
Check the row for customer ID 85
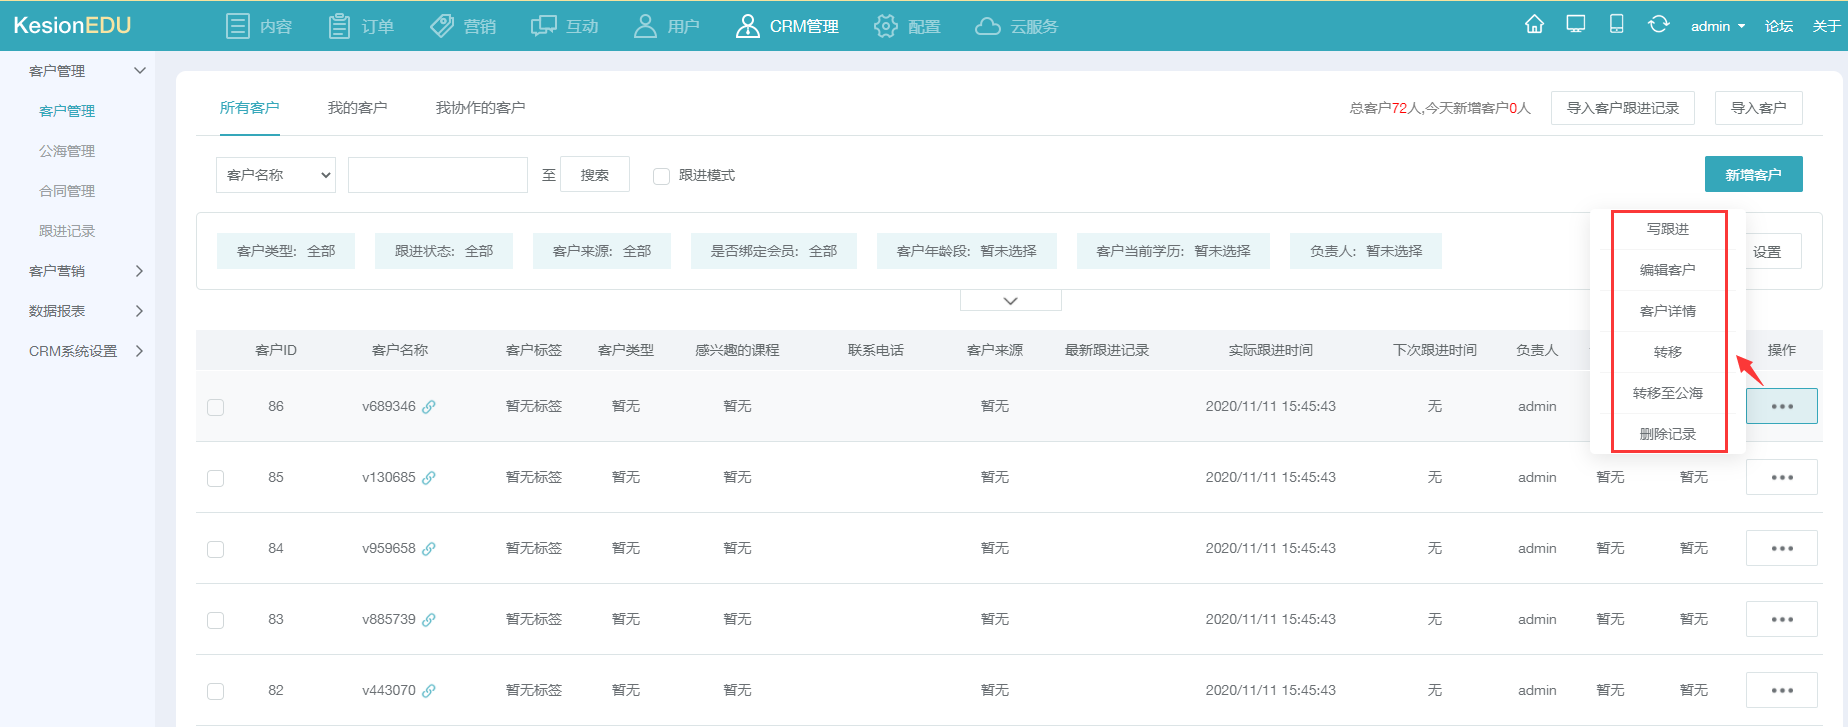point(215,478)
